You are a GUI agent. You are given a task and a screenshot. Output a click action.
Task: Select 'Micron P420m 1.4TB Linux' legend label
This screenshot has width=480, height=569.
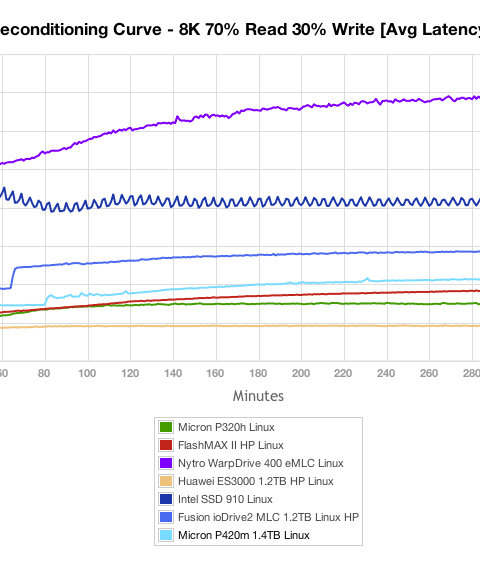point(243,535)
